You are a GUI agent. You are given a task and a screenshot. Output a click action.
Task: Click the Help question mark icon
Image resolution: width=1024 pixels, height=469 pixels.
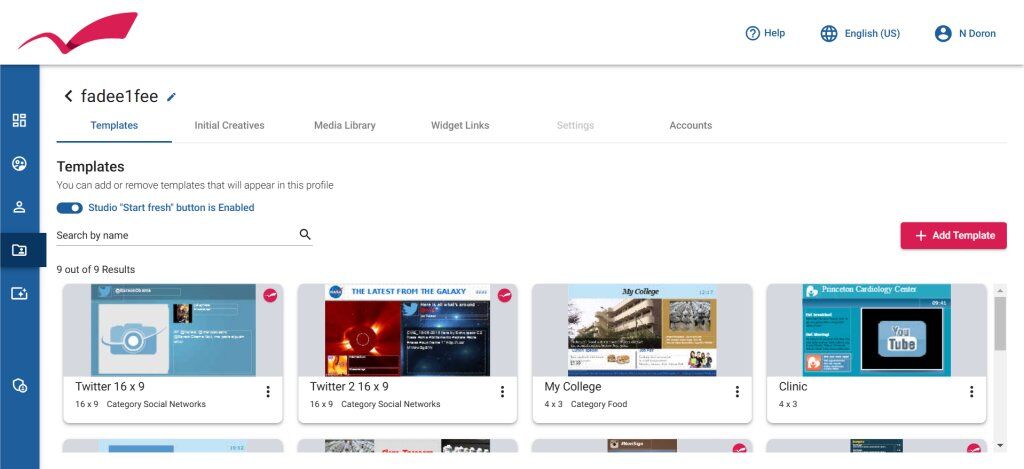753,33
